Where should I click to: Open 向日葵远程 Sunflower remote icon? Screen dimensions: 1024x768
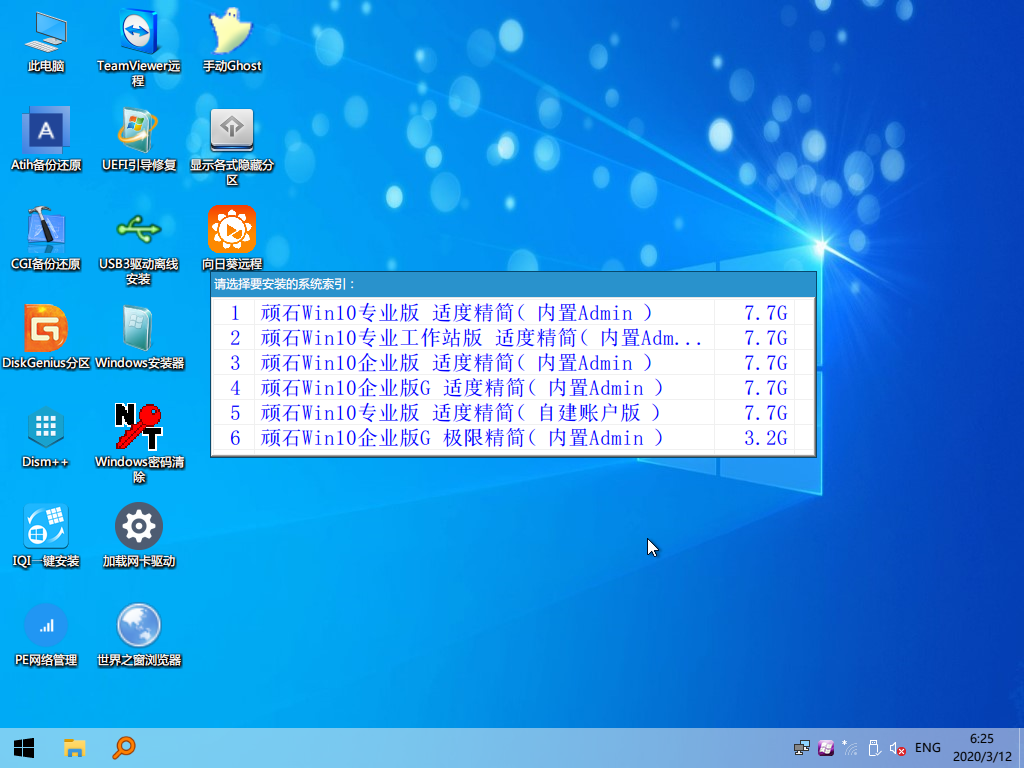[231, 230]
